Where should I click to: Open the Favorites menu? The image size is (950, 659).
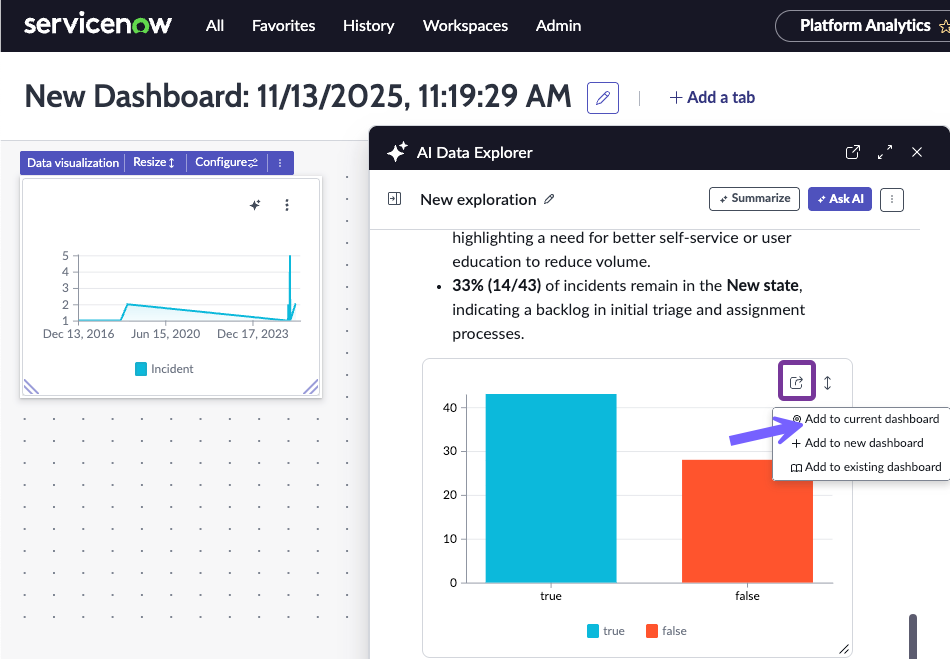point(284,25)
